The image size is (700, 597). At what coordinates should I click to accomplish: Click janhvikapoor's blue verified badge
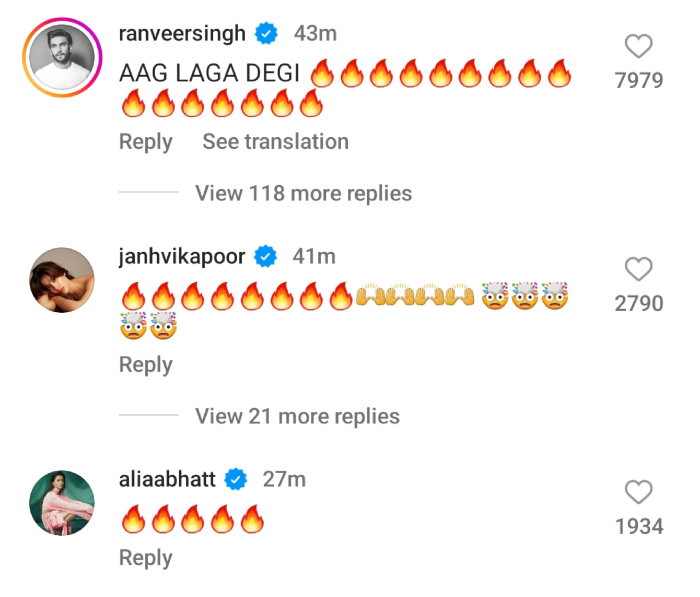pos(265,257)
